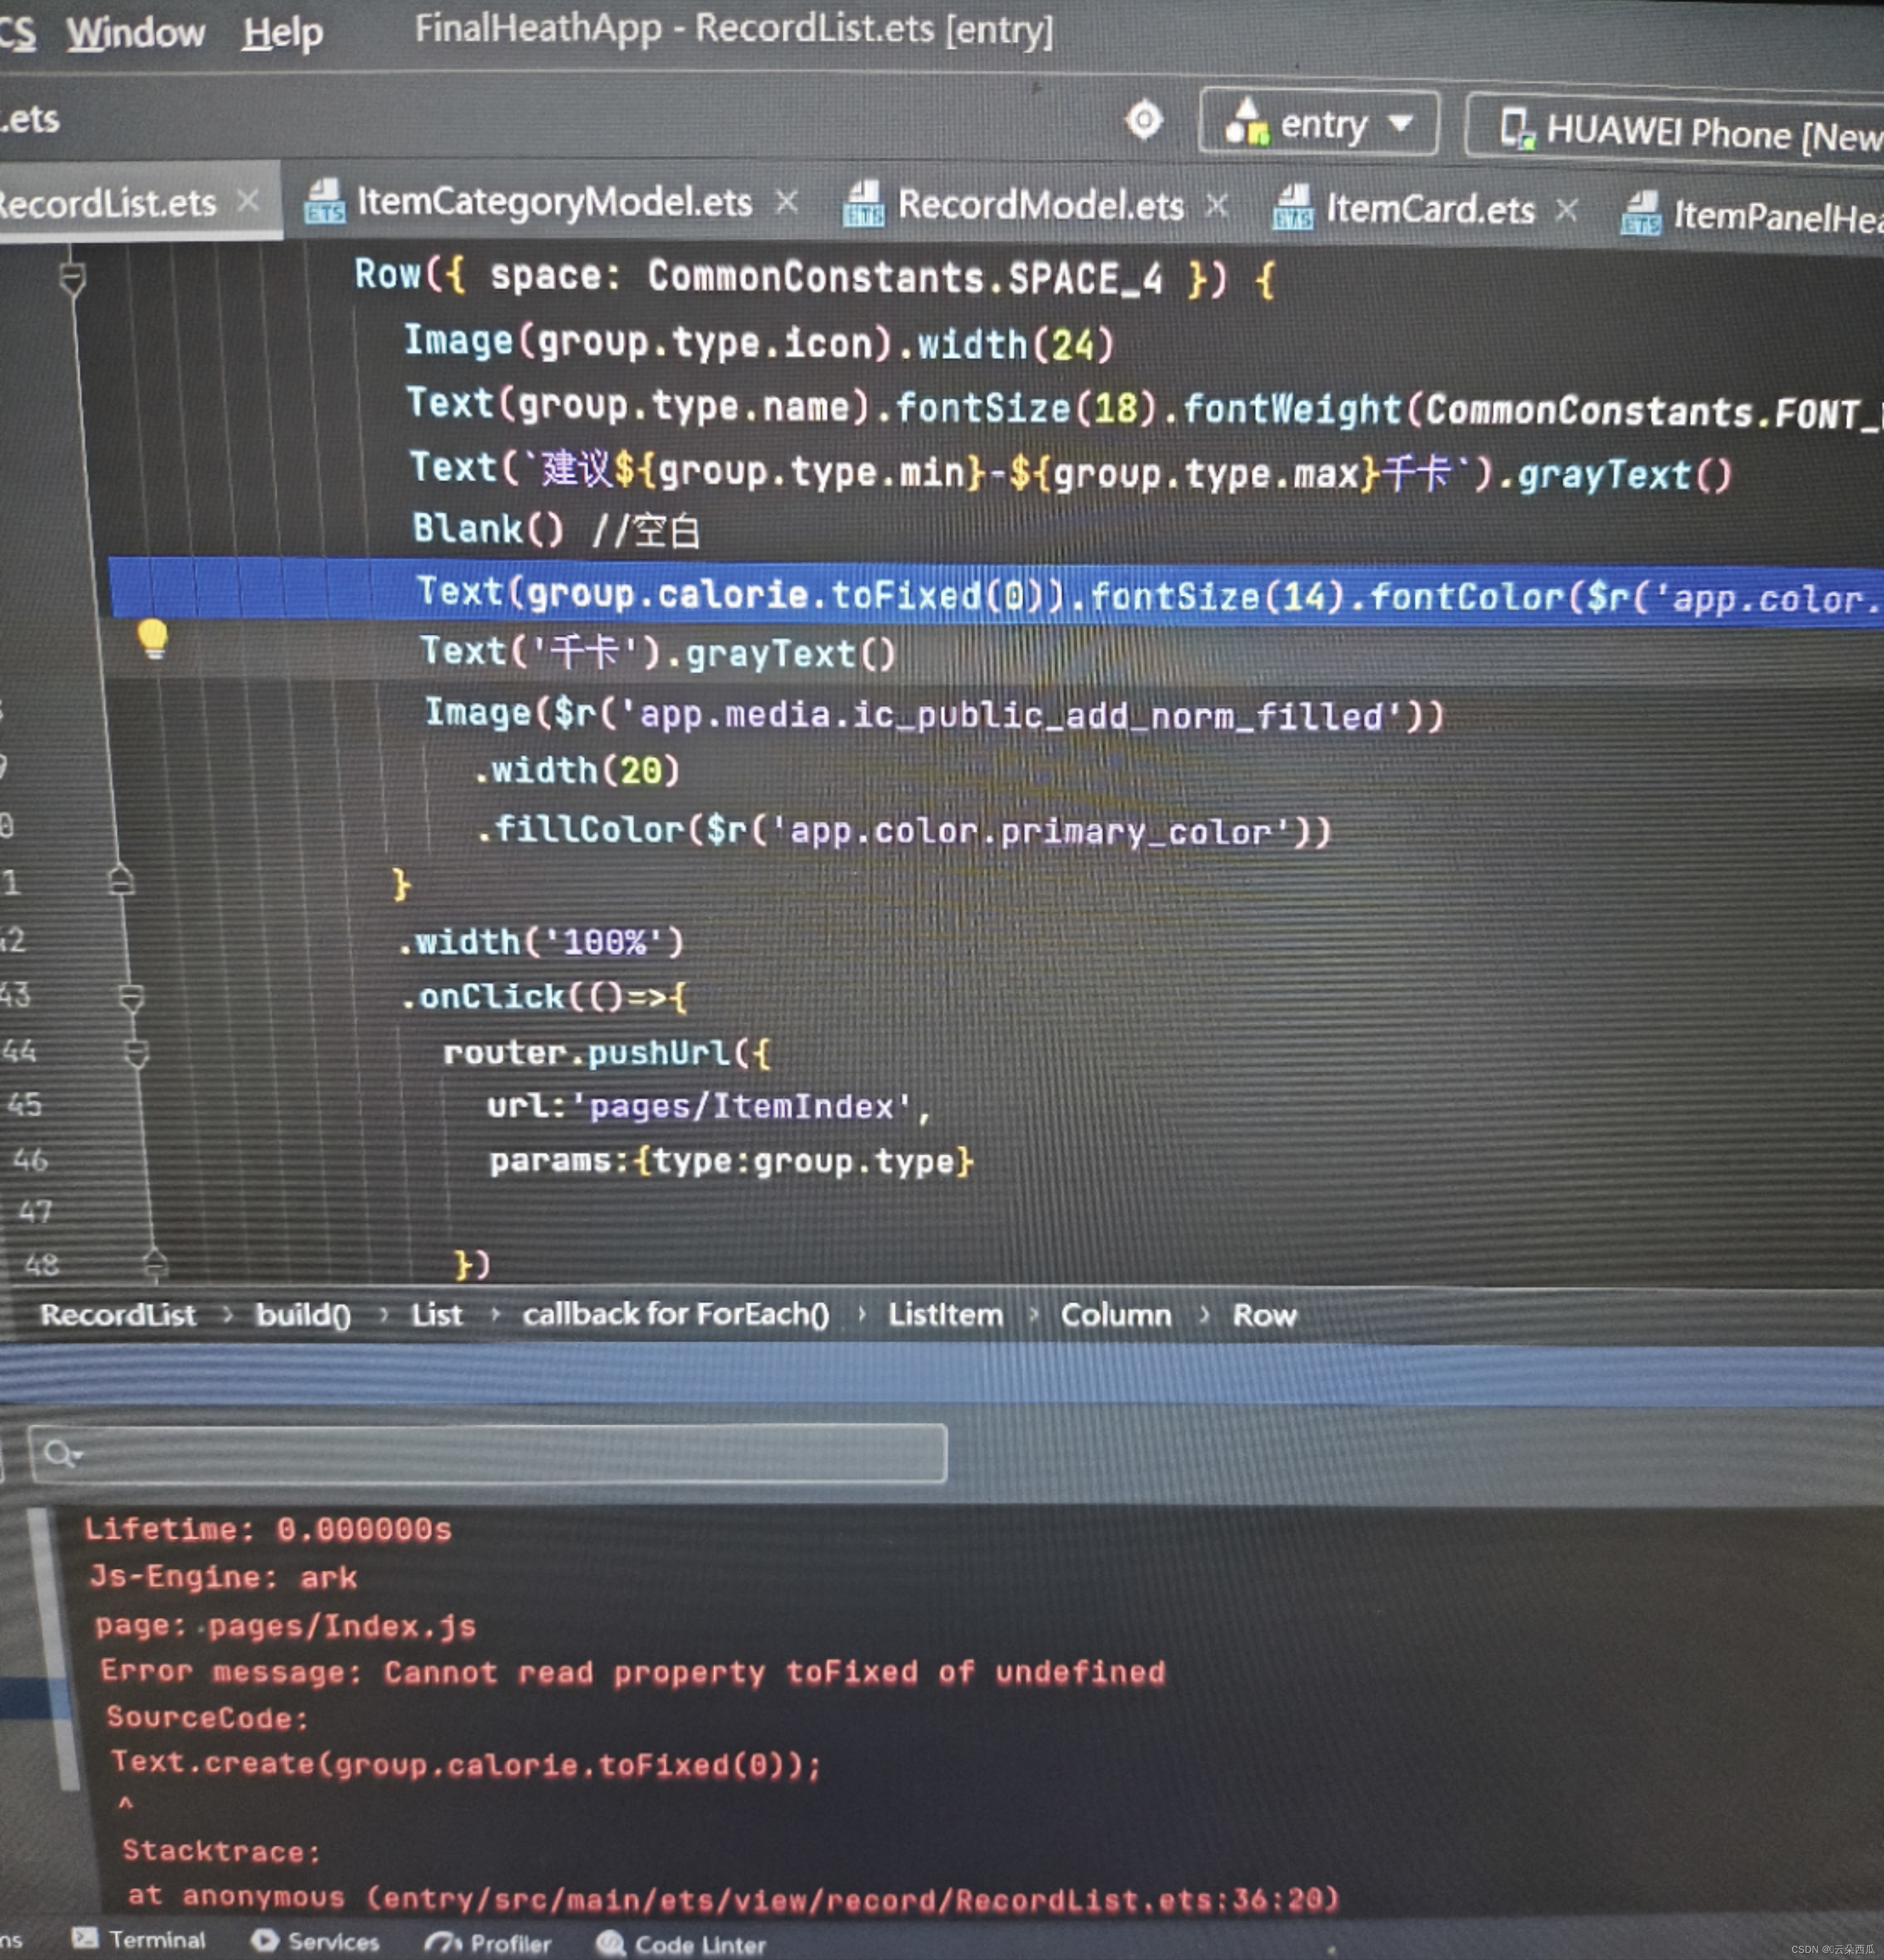
Task: Click the locate target crosshair icon
Action: click(1144, 120)
